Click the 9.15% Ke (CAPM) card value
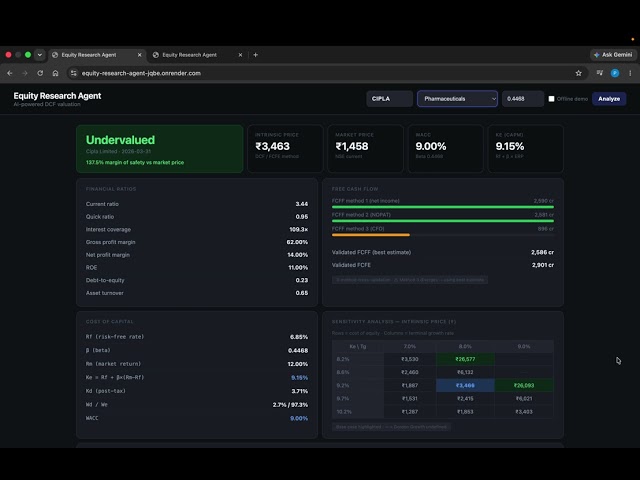This screenshot has height=480, width=640. coord(510,146)
